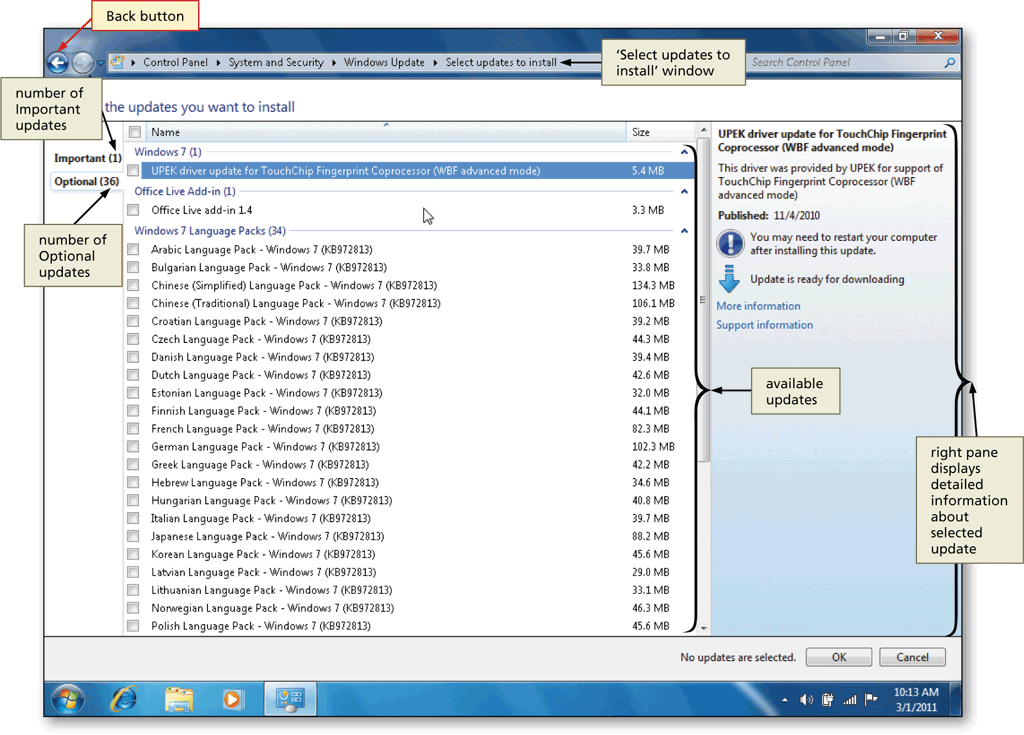The image size is (1024, 735).
Task: Select the Polish Language Pack row text
Action: [x=261, y=626]
